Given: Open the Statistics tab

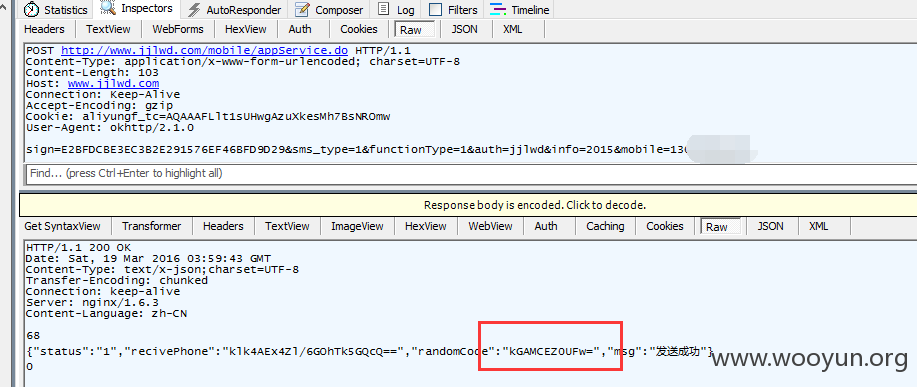Looking at the screenshot, I should tap(56, 10).
